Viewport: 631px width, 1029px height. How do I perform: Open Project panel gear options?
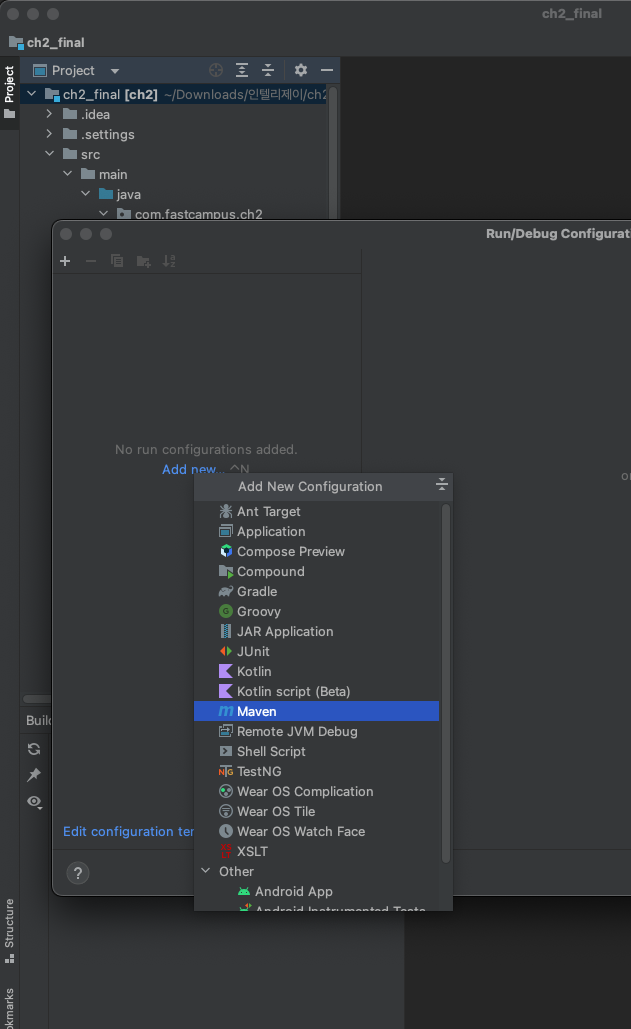300,70
